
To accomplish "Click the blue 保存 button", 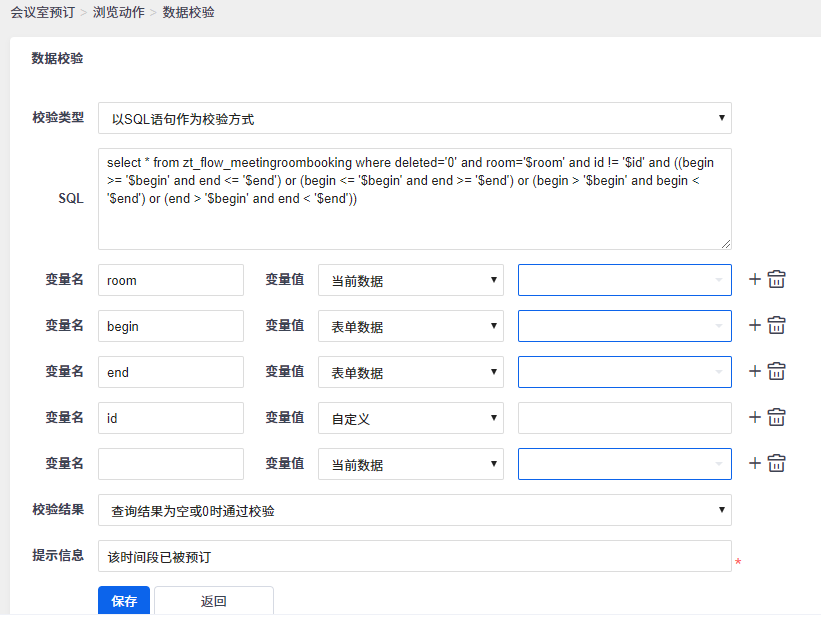I will (x=123, y=601).
